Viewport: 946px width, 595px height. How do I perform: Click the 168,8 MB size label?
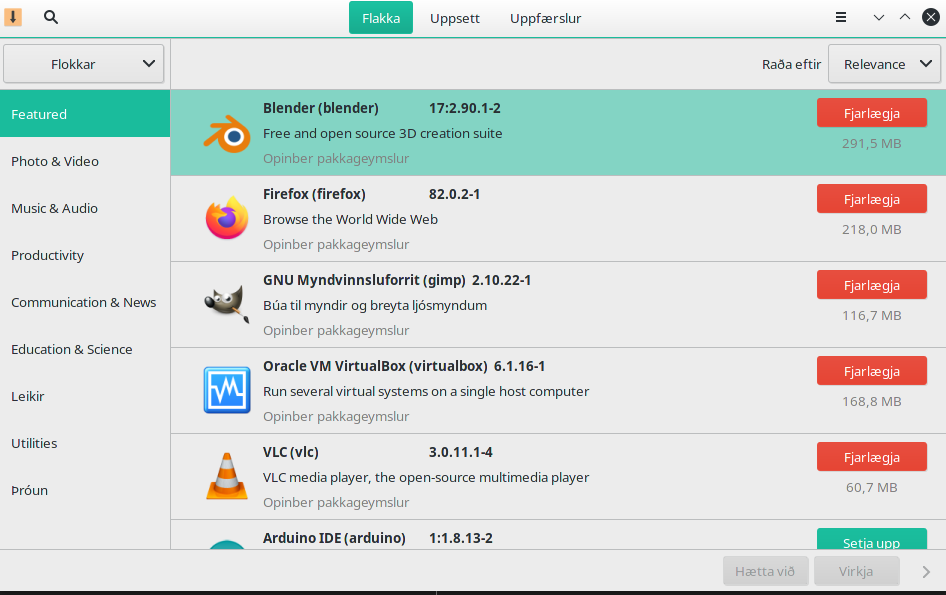(x=872, y=401)
